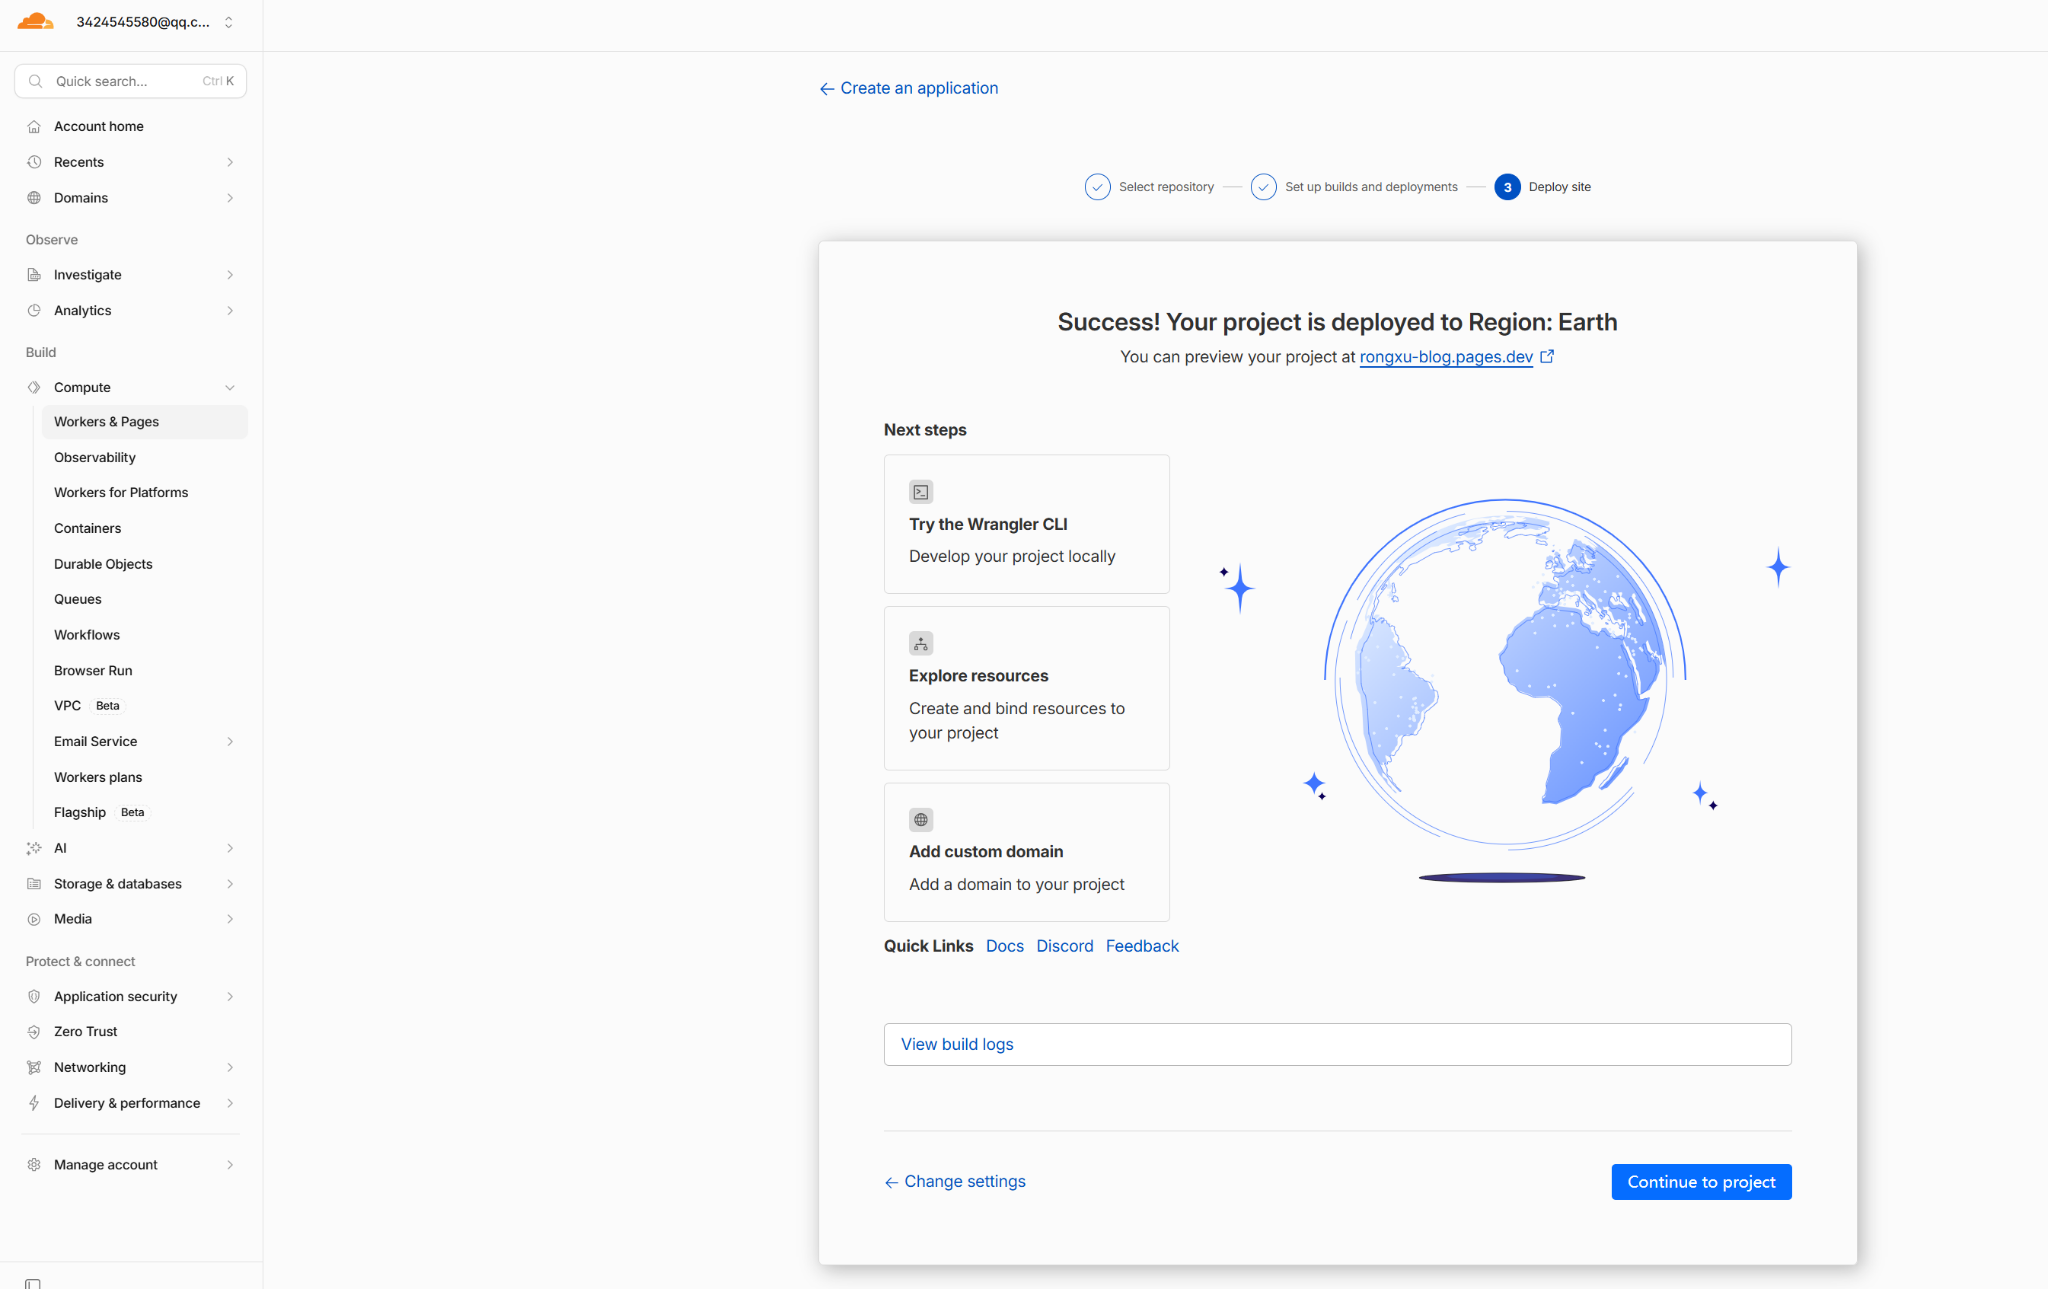Screen dimensions: 2048x1289
Task: Open the account switcher chevron
Action: (229, 22)
